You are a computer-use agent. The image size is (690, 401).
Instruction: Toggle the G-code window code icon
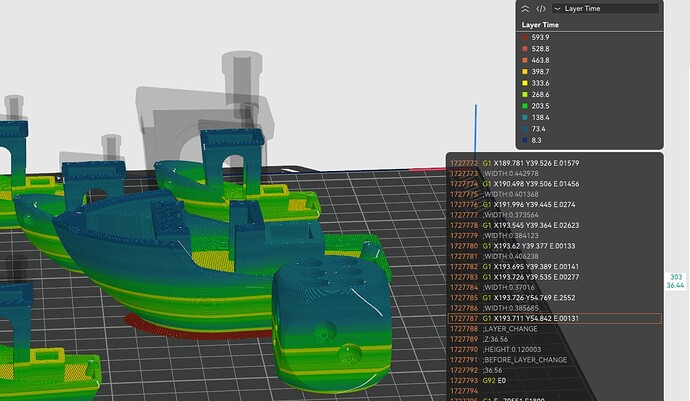[x=541, y=8]
